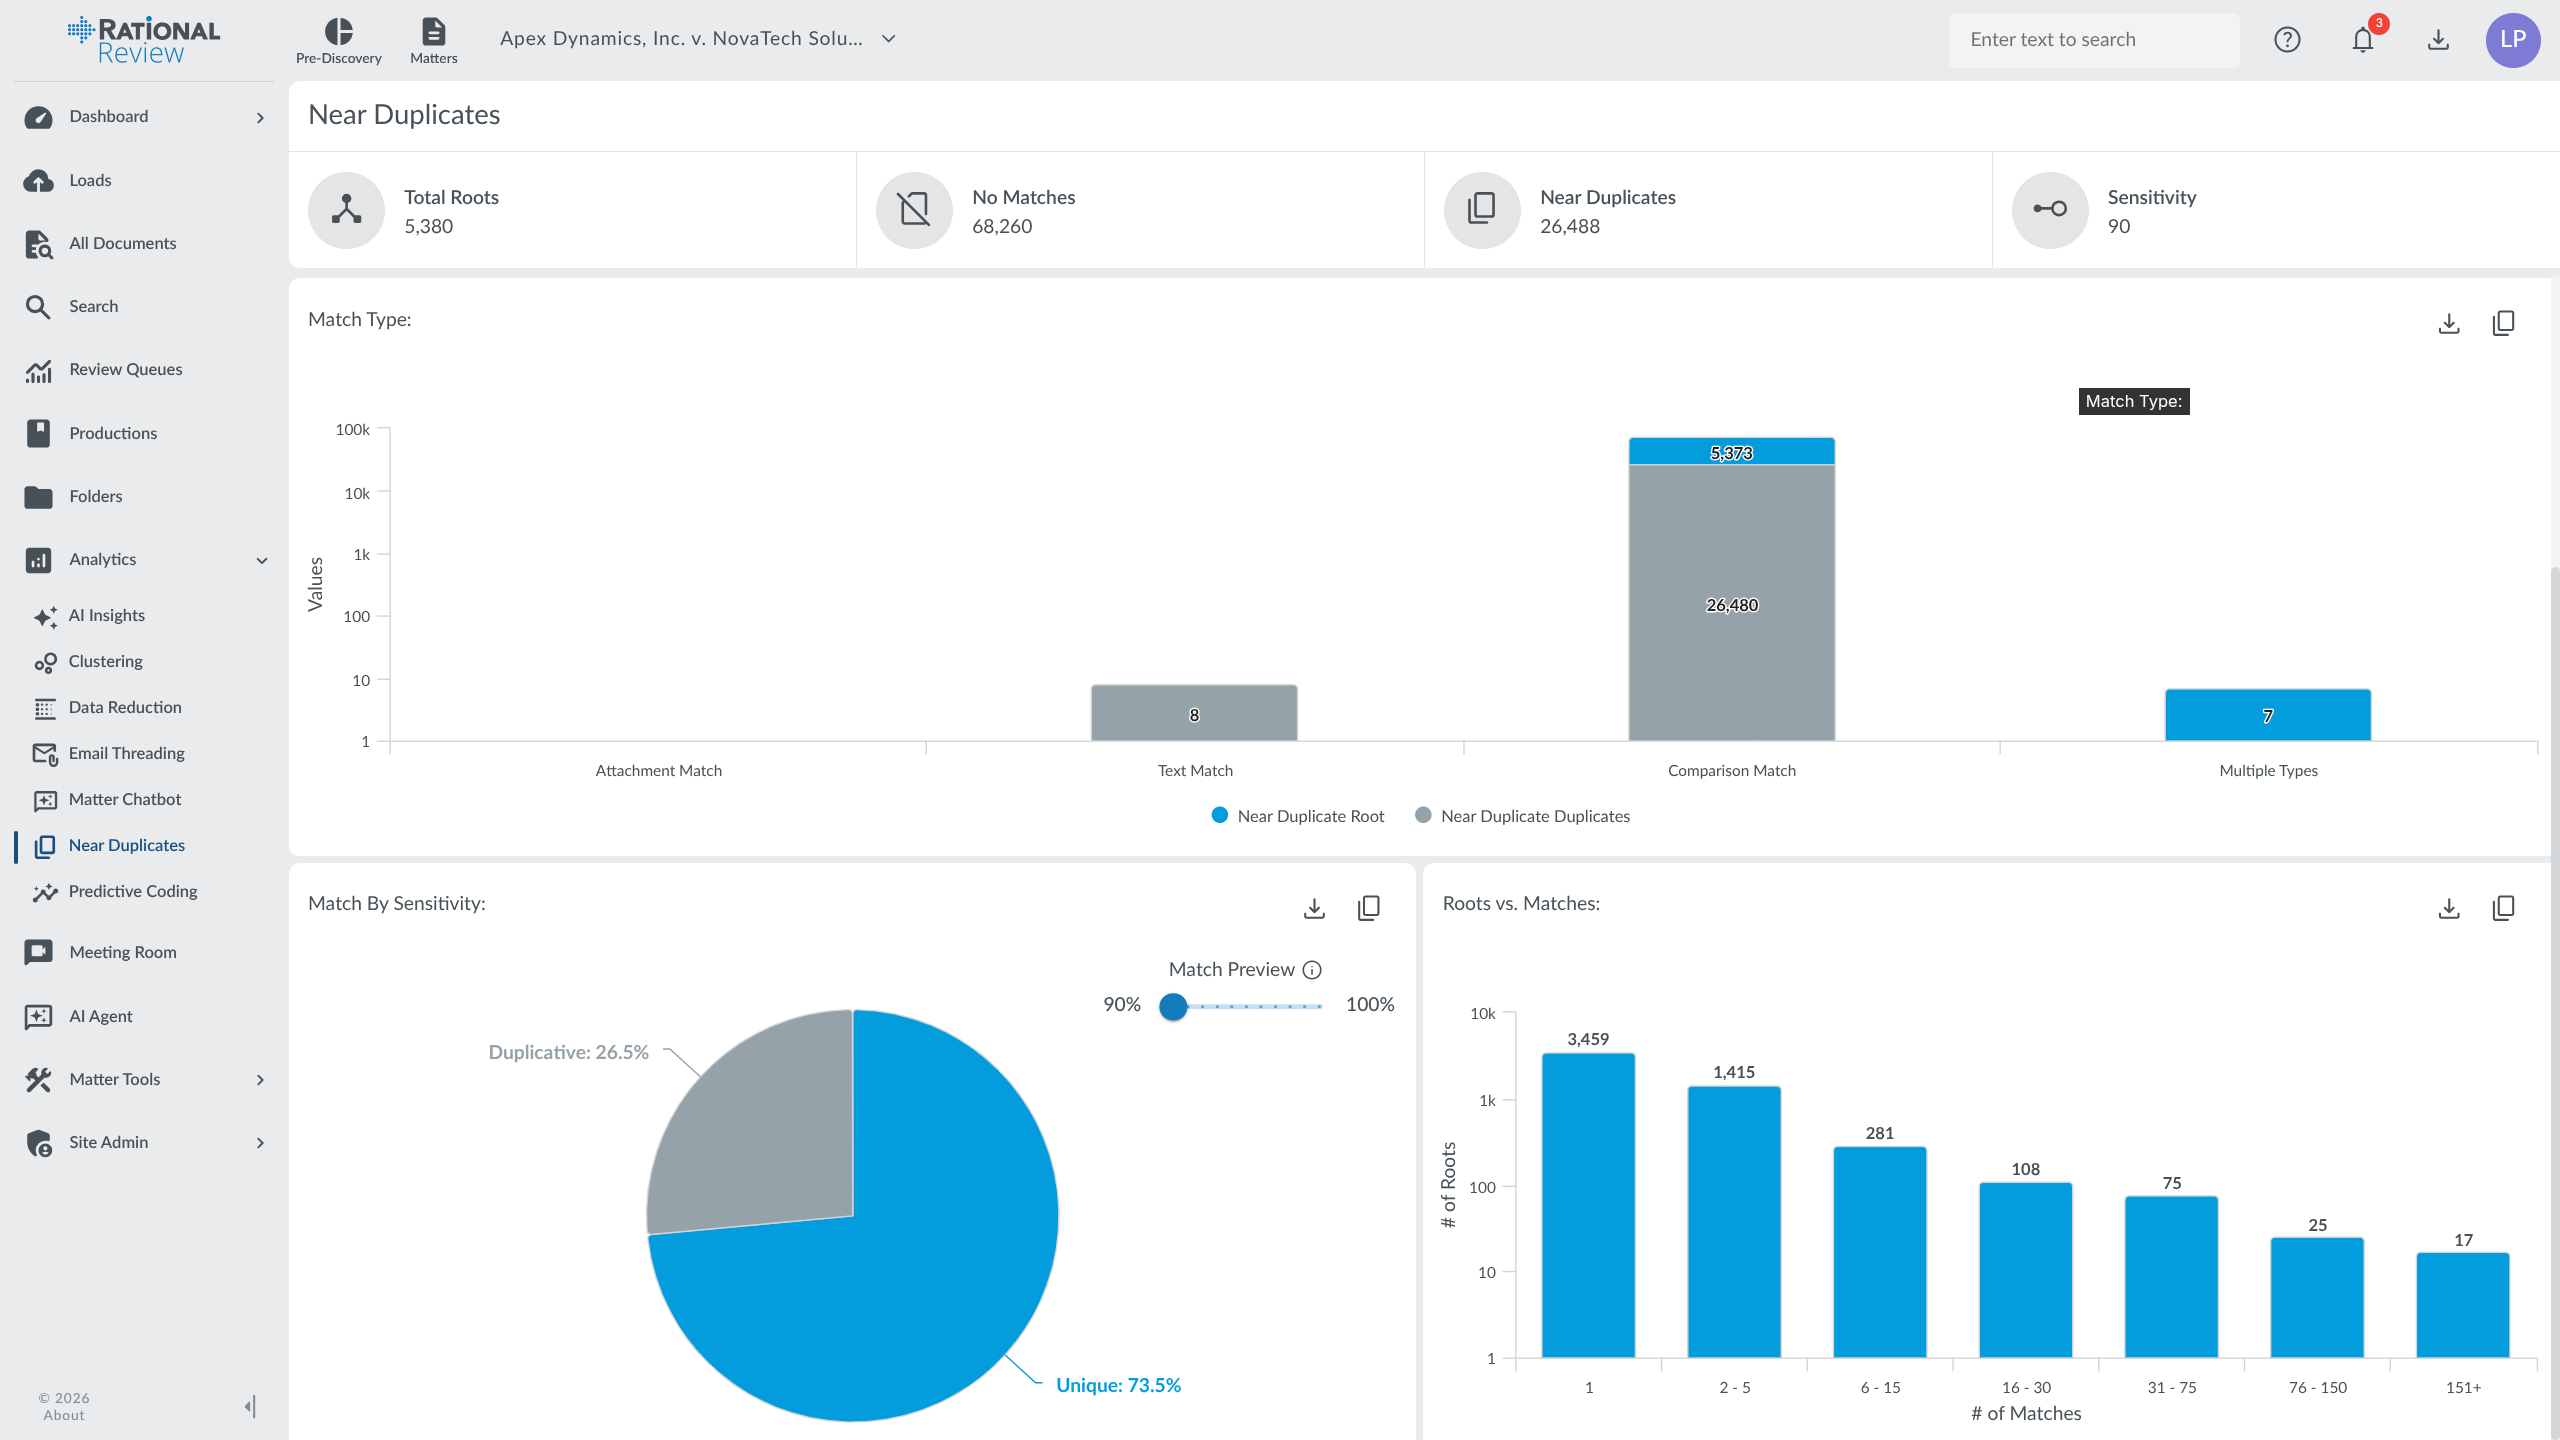Open Predictive Coding page
Screen dimensions: 2560x1440
pos(132,891)
